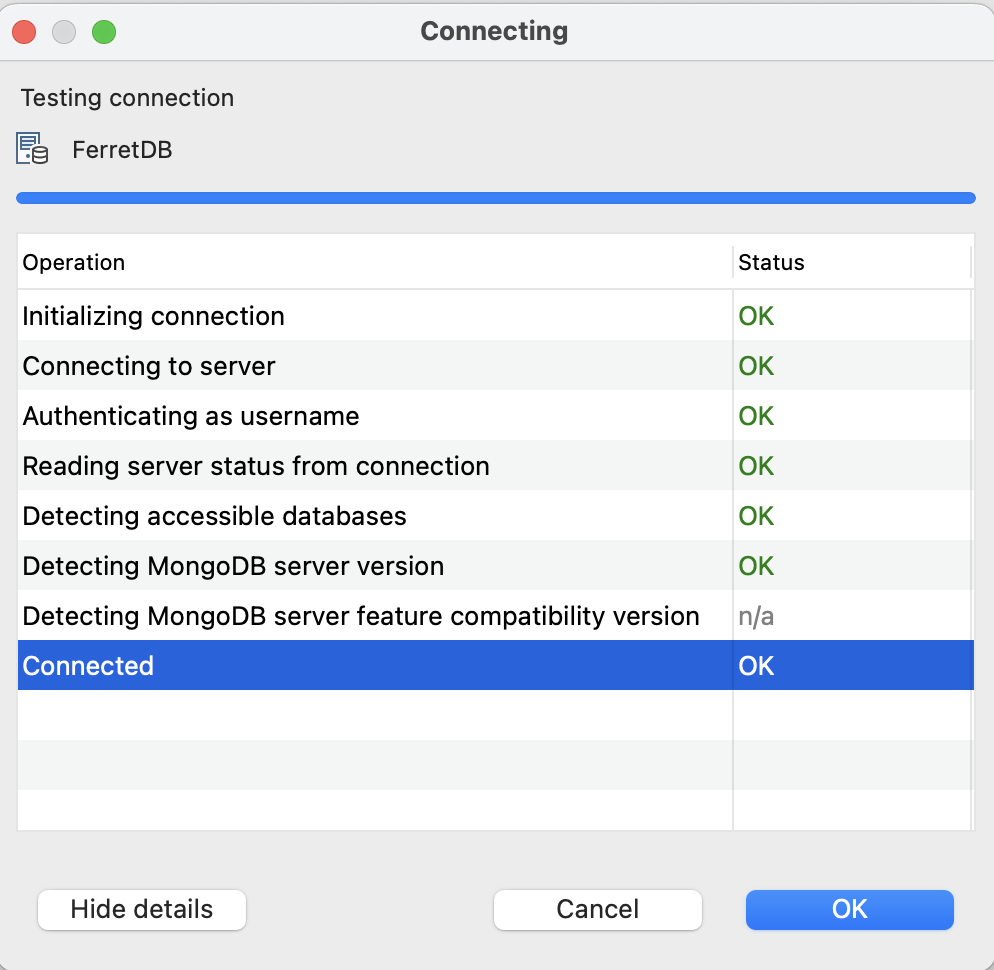Click the OK status icon next to Connected
The height and width of the screenshot is (970, 994).
756,665
